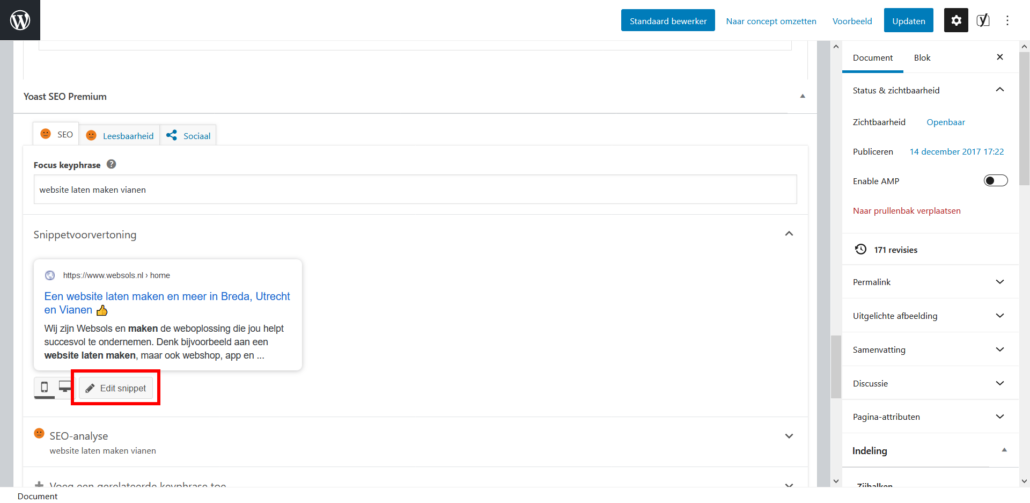1030x503 pixels.
Task: Switch to the SEO tab
Action: pos(56,134)
